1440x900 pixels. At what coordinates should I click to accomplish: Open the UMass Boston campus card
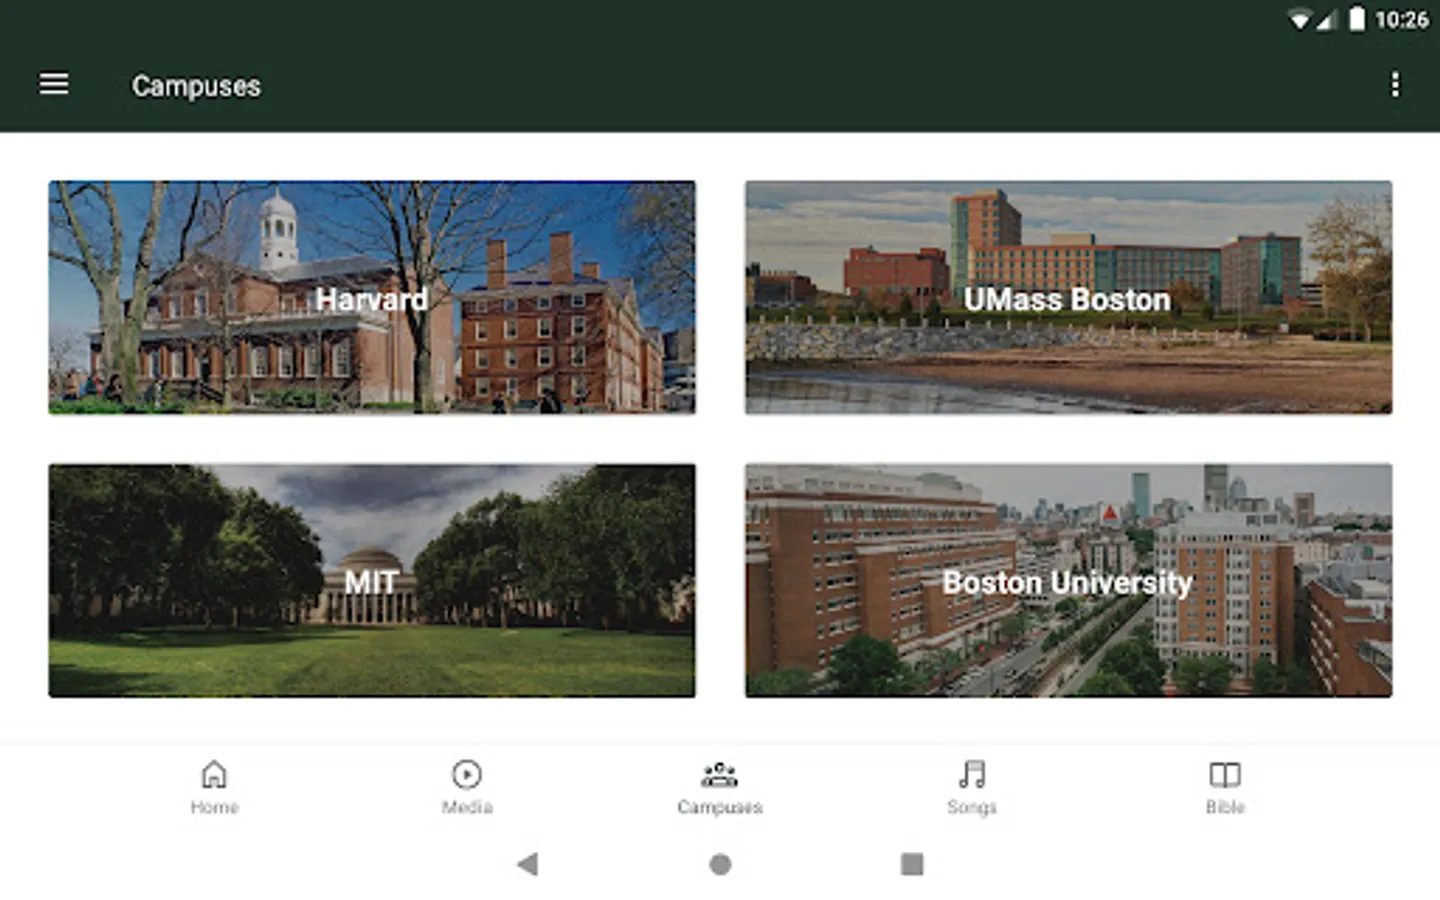tap(1068, 298)
